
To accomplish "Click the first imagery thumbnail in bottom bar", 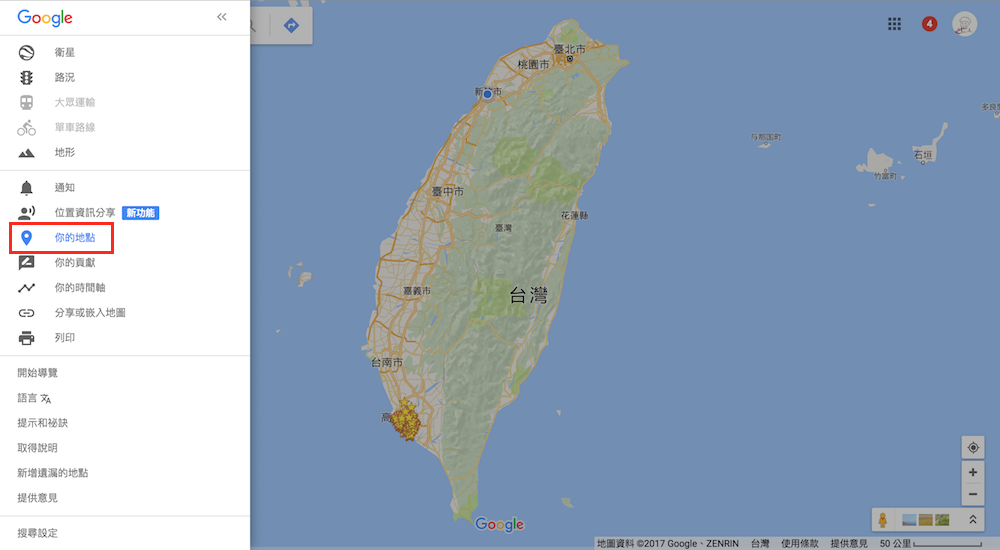I will point(909,521).
